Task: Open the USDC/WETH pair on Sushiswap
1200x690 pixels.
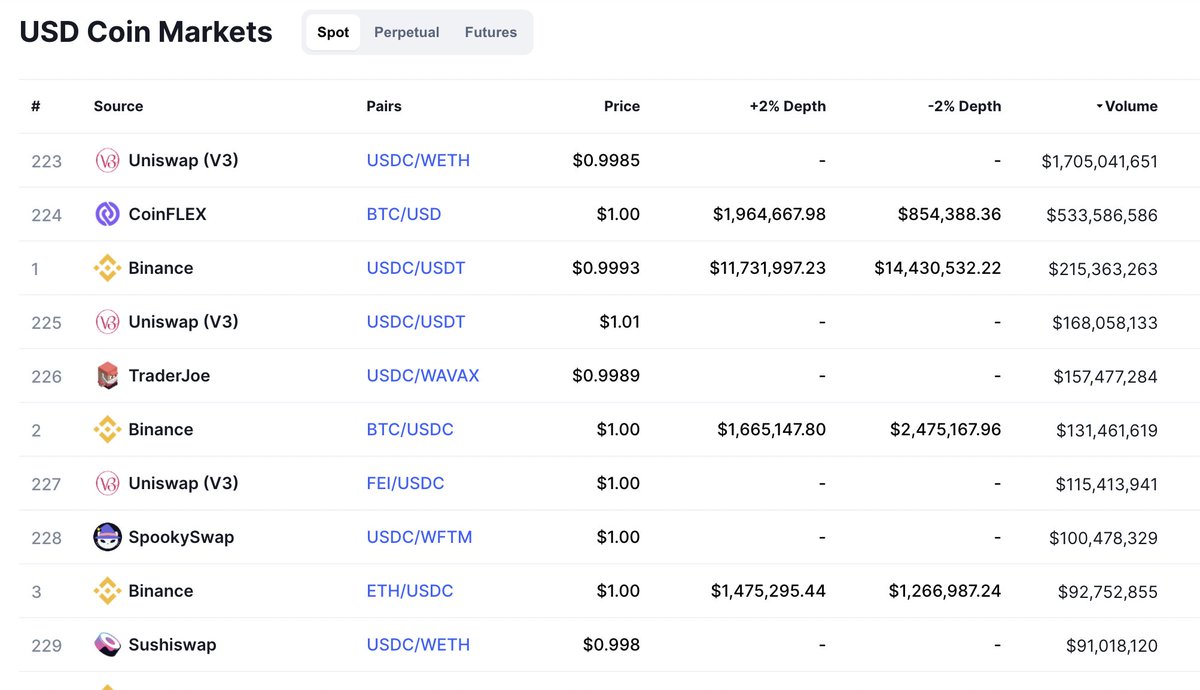Action: click(418, 645)
